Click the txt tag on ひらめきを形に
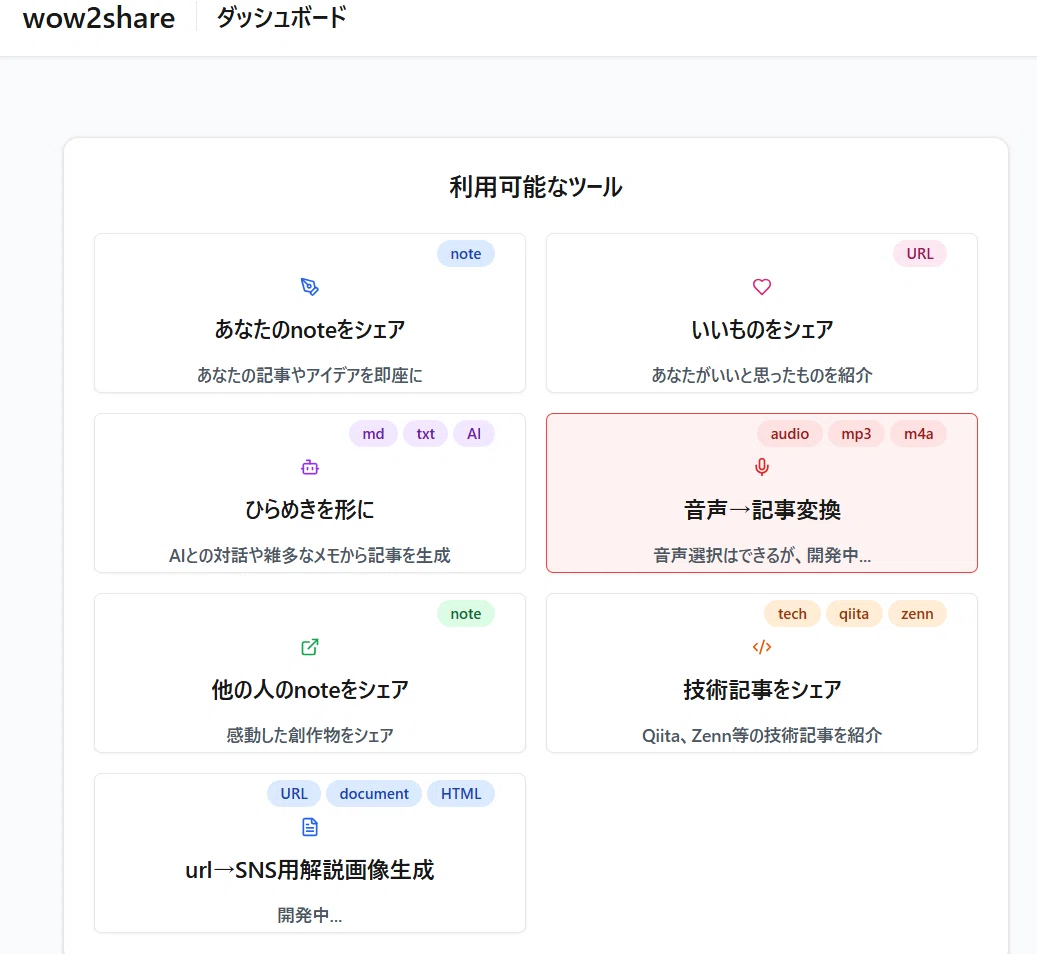Screen dimensions: 1037x954 pyautogui.click(x=425, y=434)
